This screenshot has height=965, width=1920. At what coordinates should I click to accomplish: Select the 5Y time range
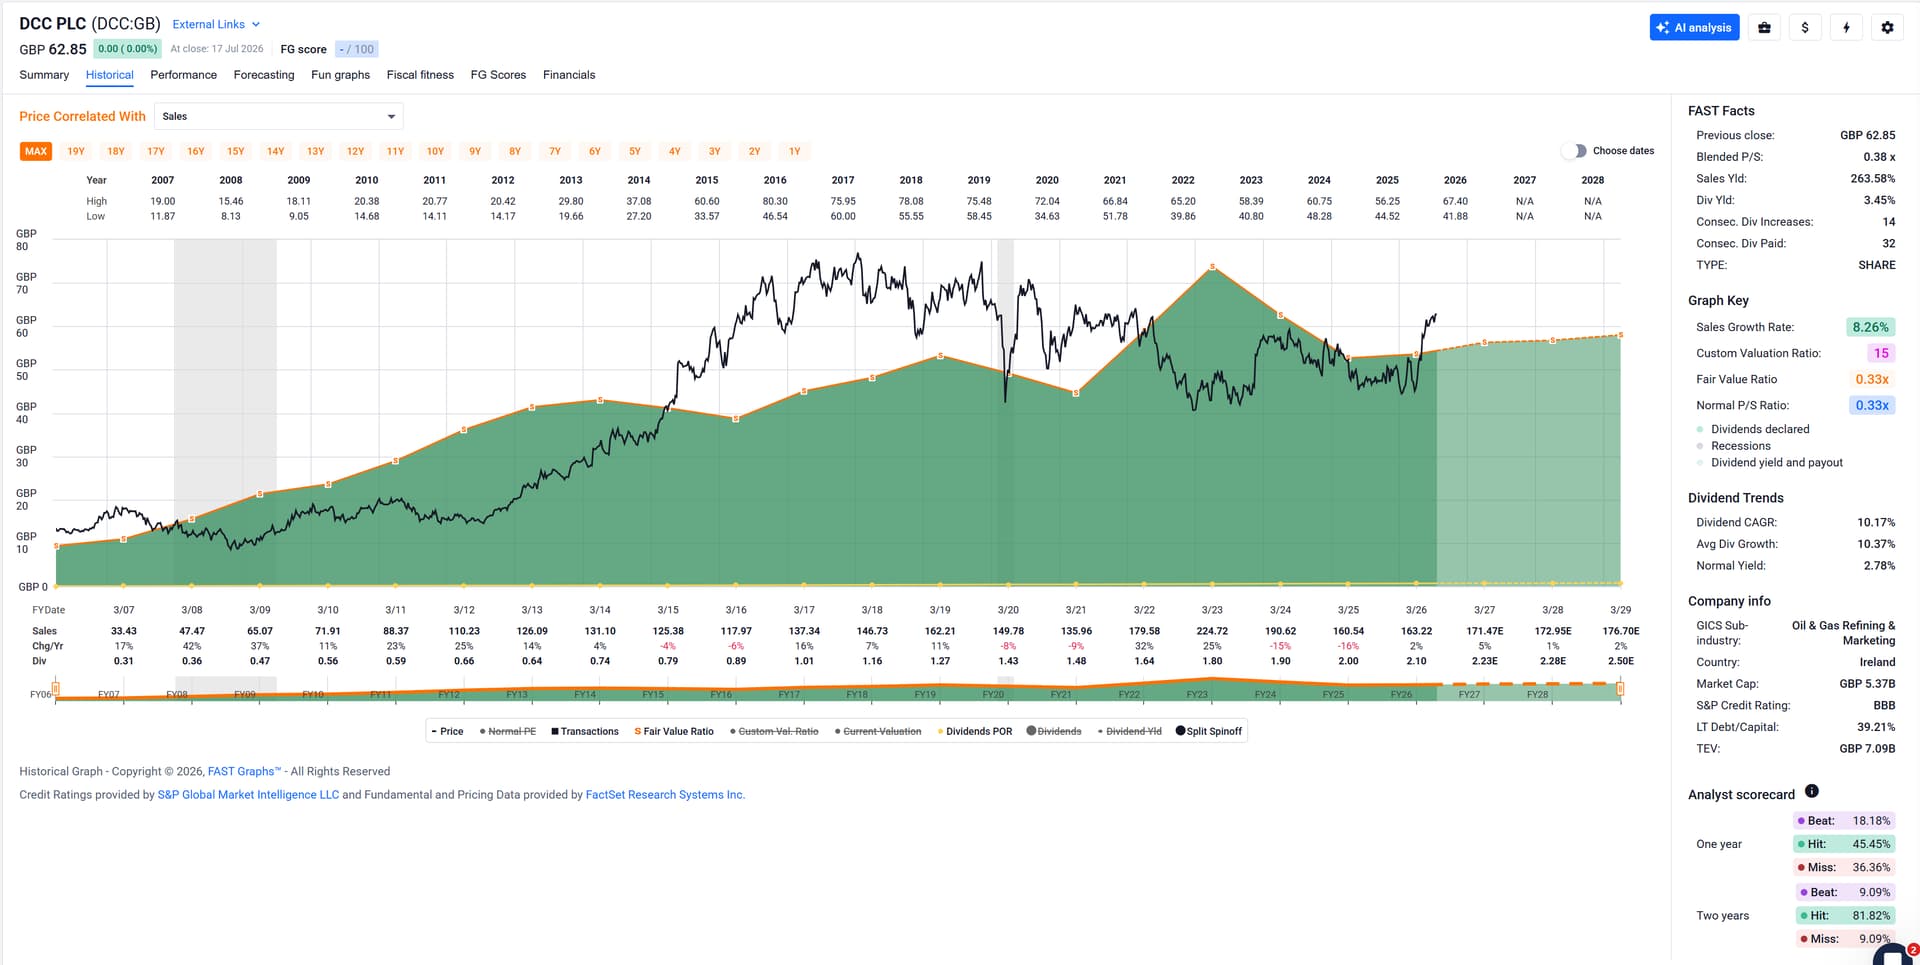(x=635, y=151)
